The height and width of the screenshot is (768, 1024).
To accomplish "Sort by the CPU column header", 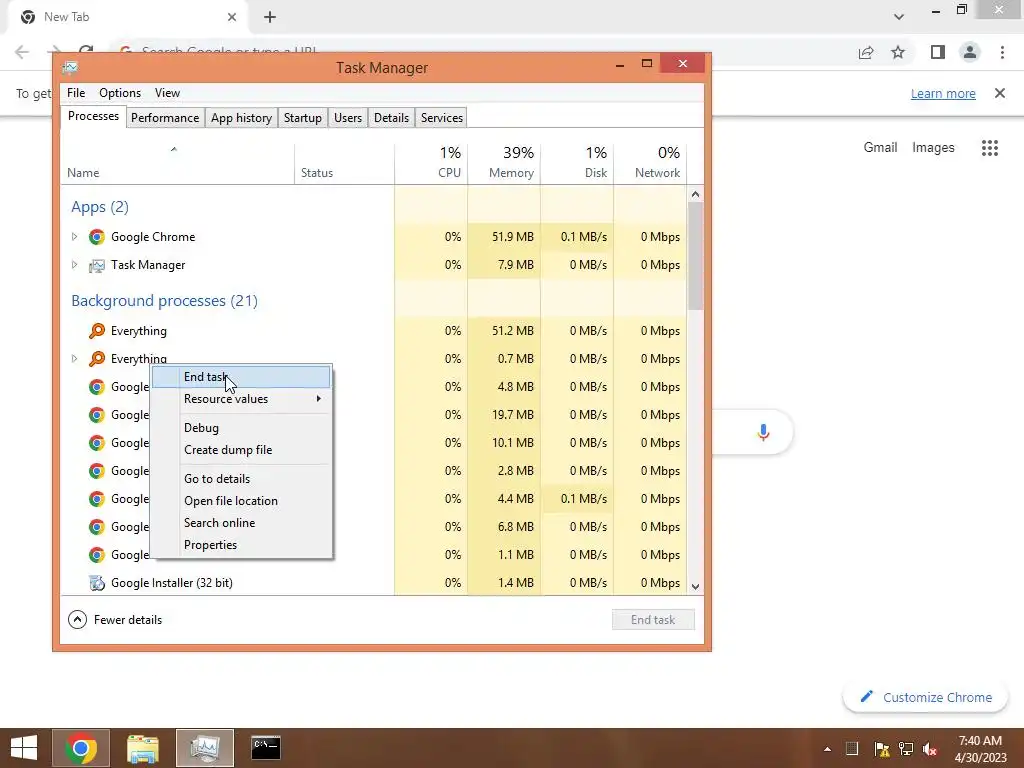I will click(x=432, y=163).
